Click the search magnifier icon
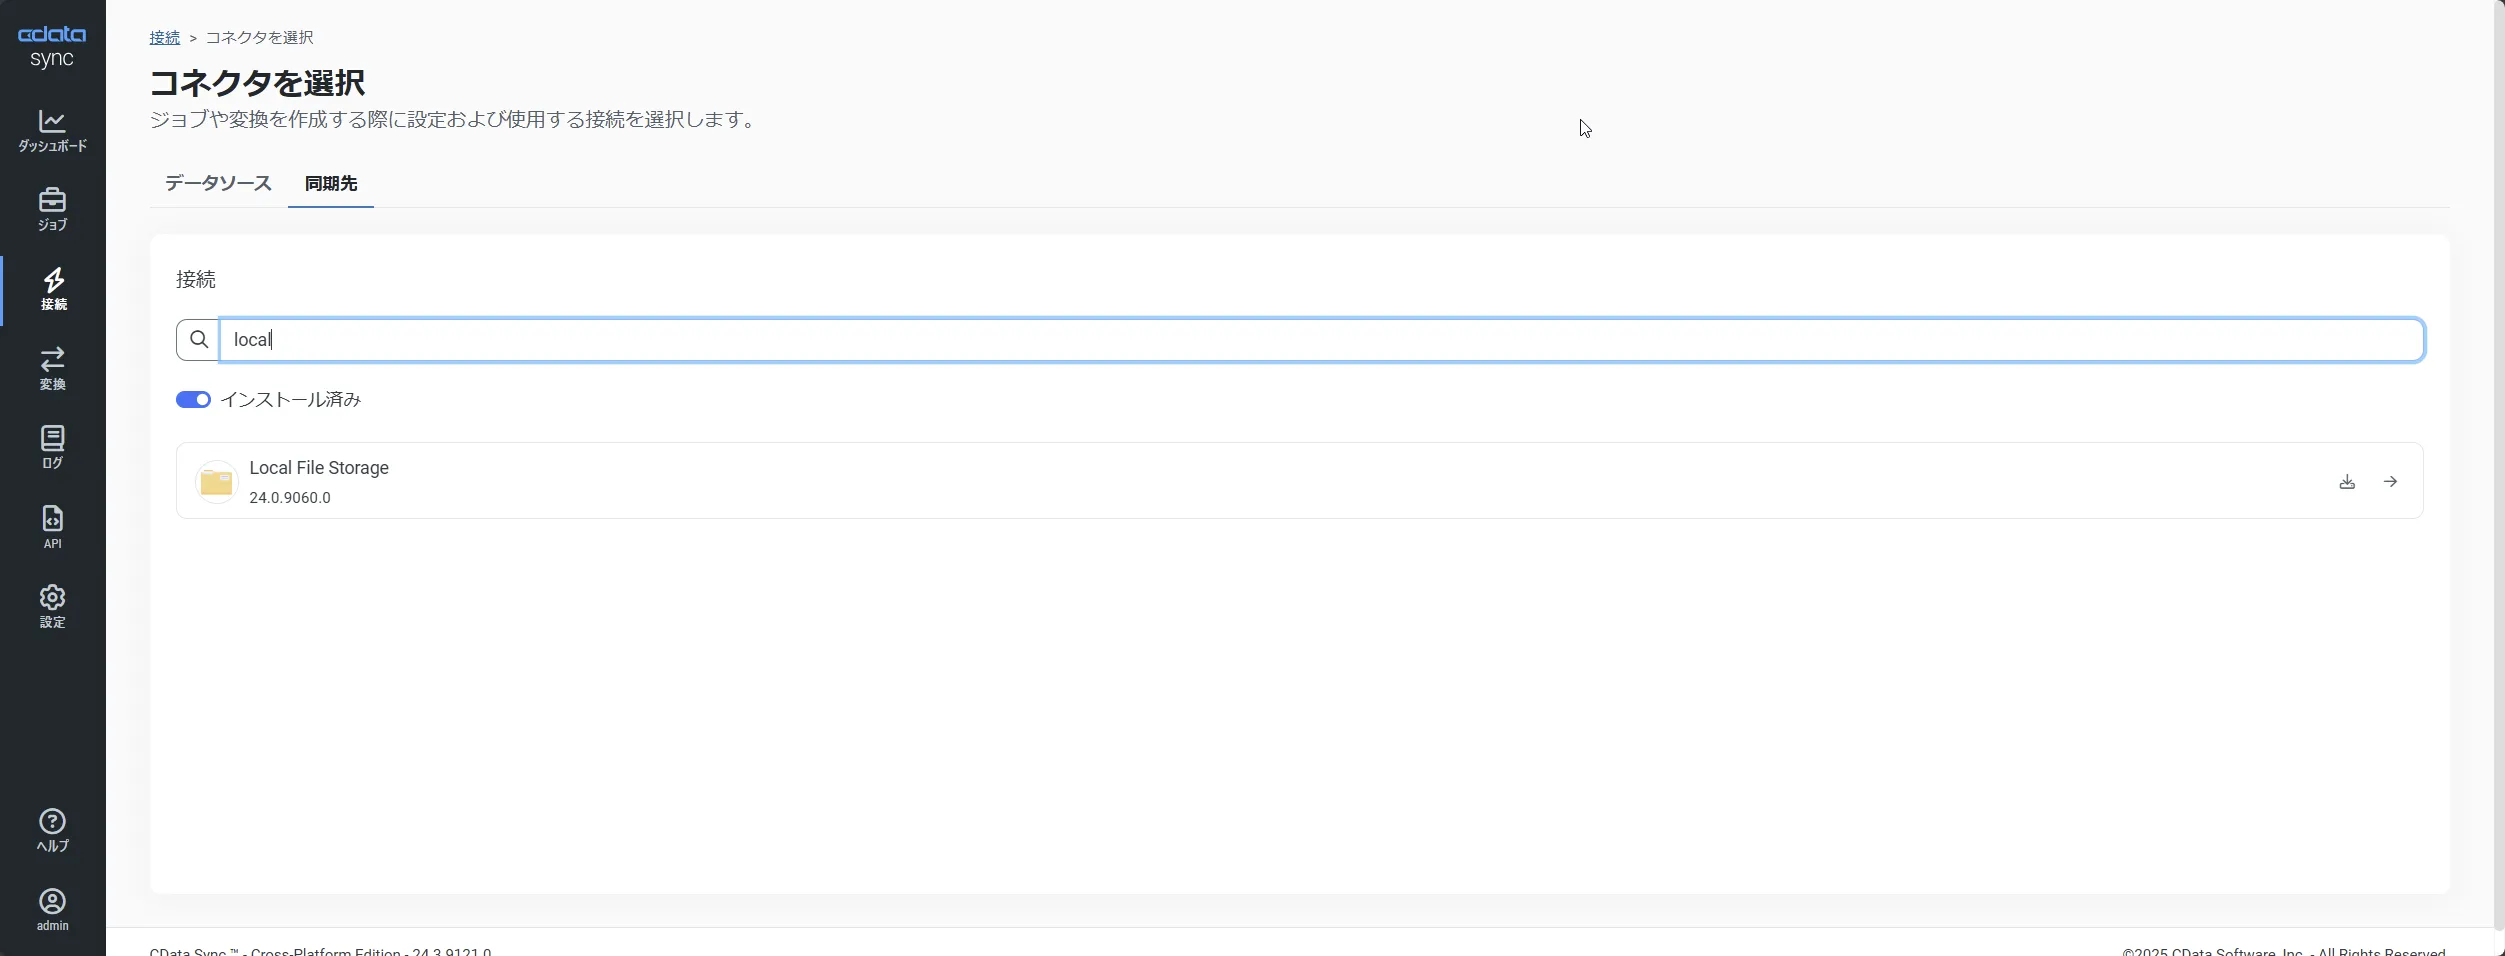Screen dimensions: 2505x956 coord(198,340)
